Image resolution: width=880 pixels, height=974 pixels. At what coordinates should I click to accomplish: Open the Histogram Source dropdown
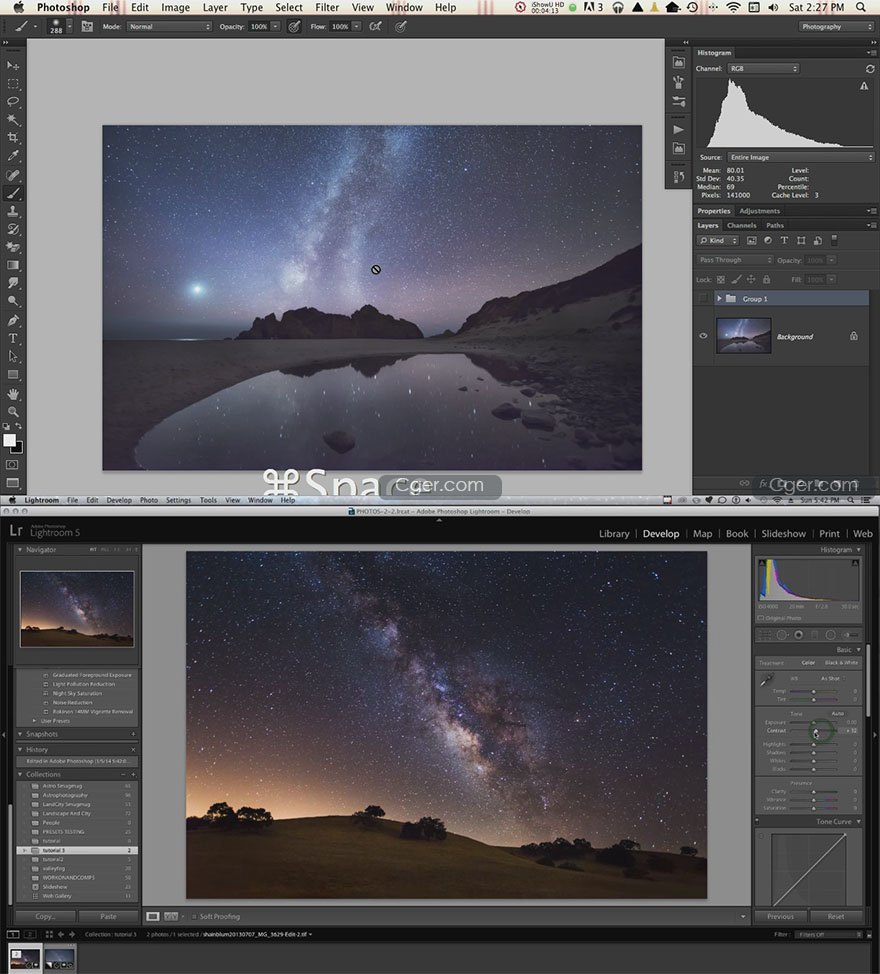(x=801, y=158)
